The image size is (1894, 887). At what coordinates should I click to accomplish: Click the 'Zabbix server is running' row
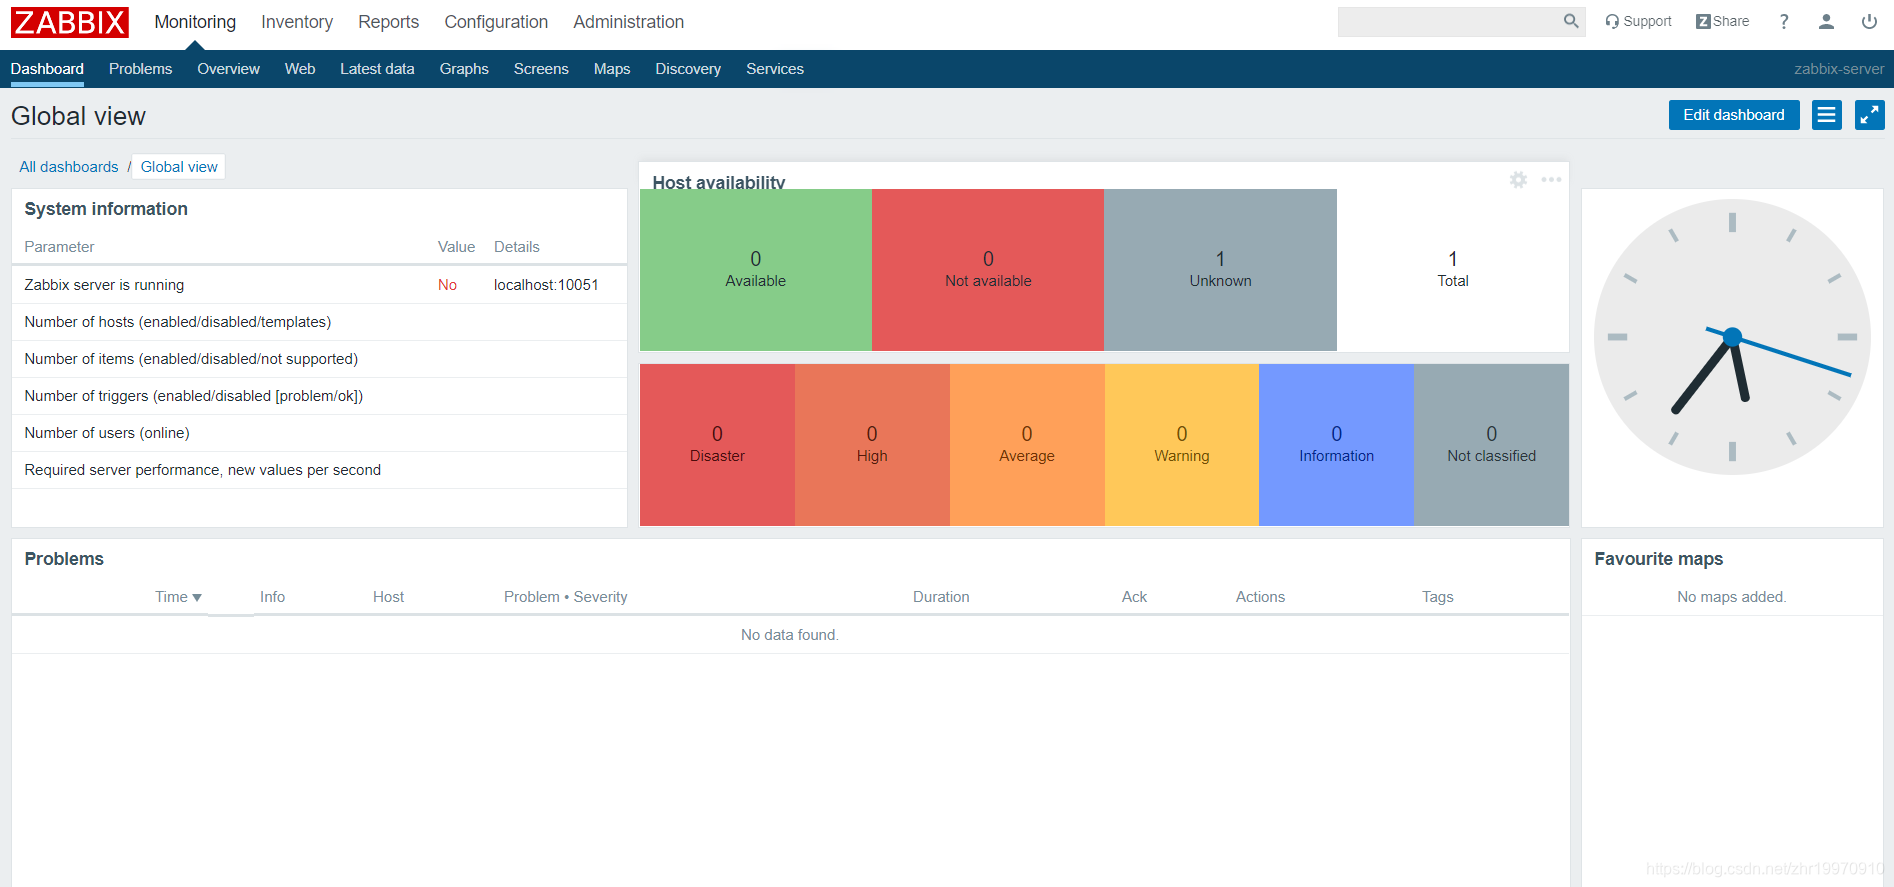pos(319,285)
